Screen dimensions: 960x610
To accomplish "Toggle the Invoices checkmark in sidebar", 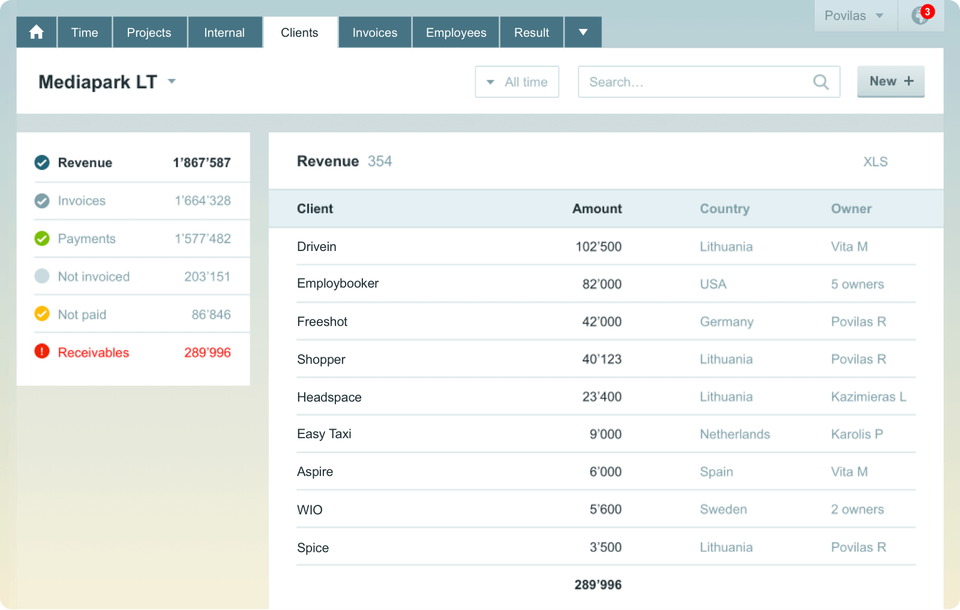I will 41,200.
